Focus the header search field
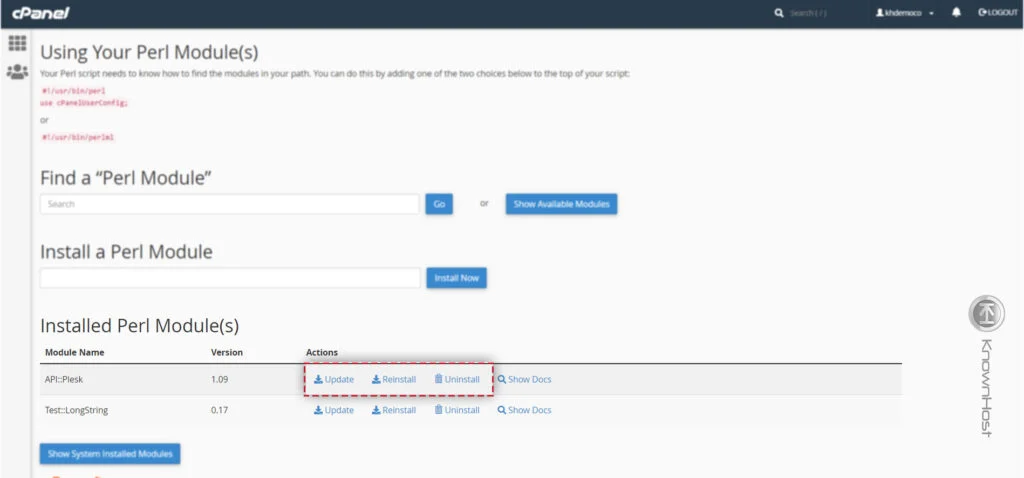 tap(808, 13)
